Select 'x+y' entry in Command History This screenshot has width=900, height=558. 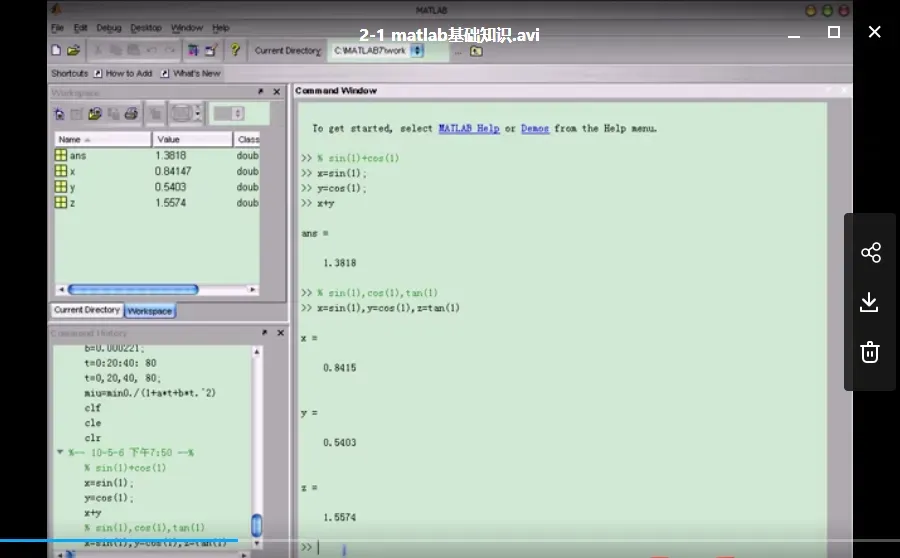click(x=92, y=513)
